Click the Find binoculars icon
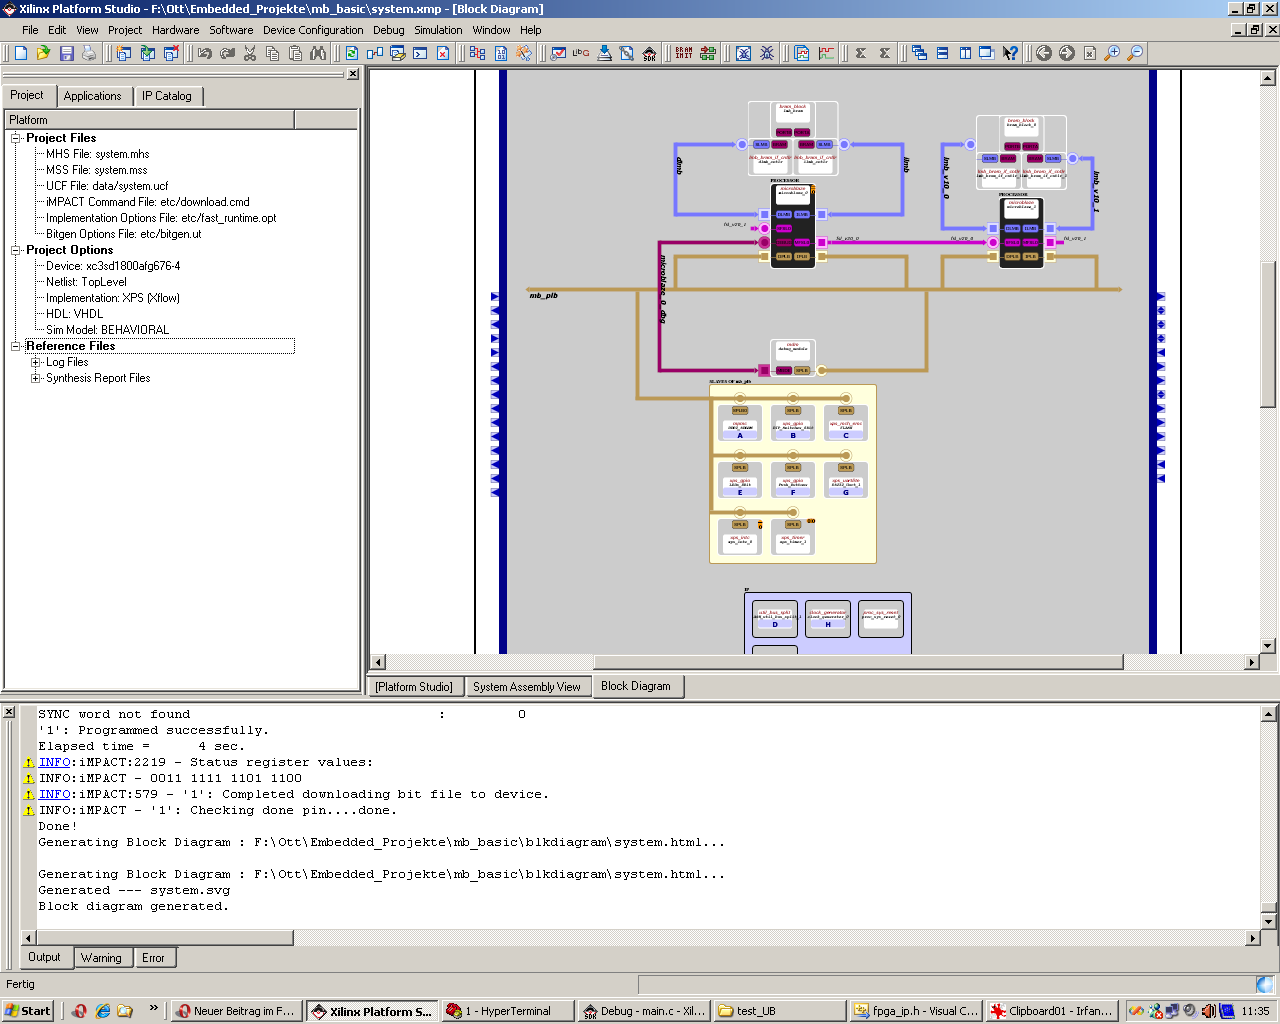Image resolution: width=1280 pixels, height=1024 pixels. tap(318, 53)
